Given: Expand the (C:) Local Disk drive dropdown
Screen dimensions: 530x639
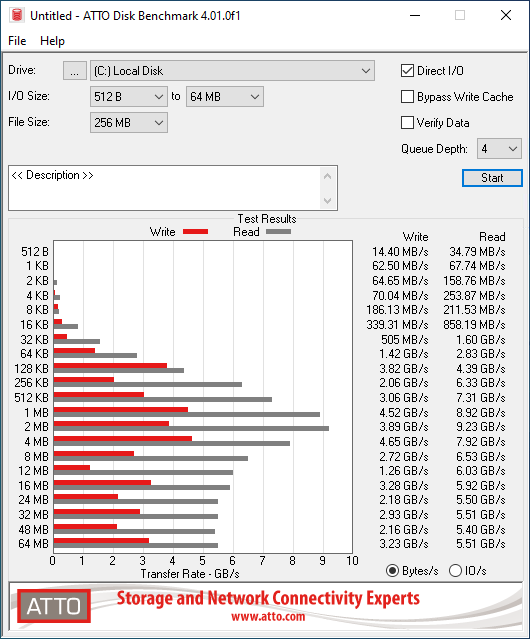Looking at the screenshot, I should click(232, 71).
